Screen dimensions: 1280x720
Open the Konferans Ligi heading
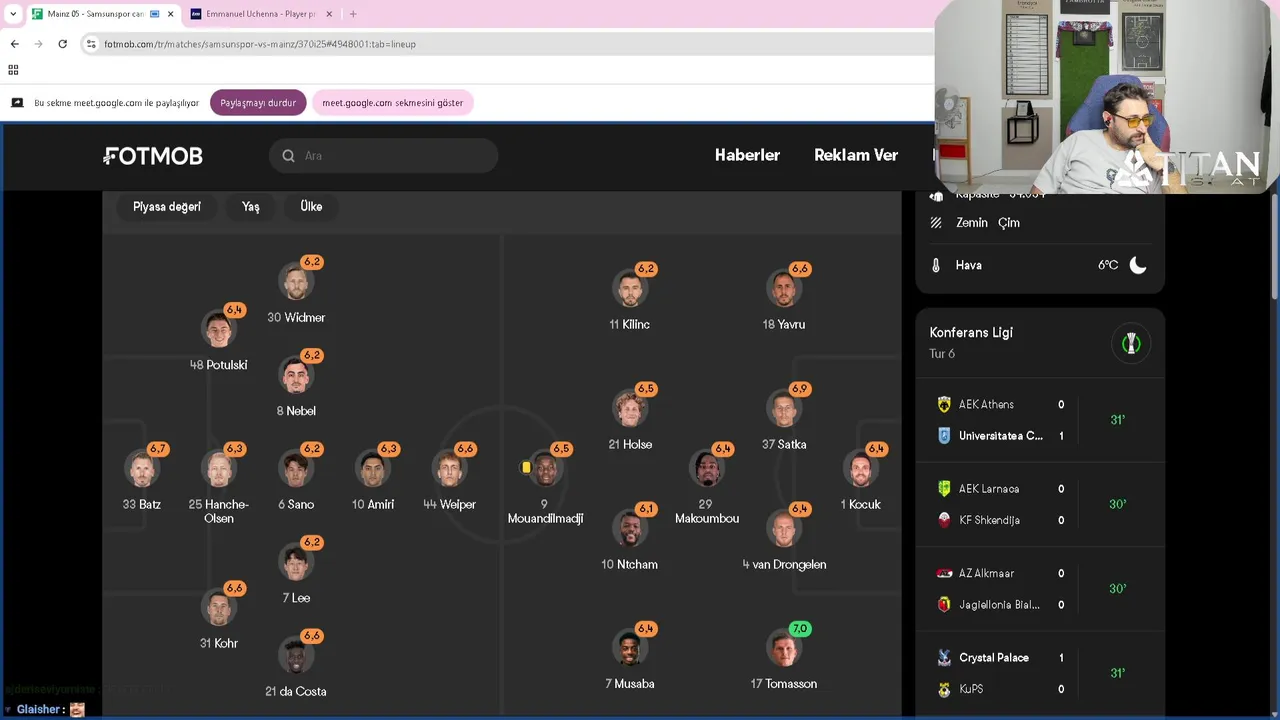click(971, 332)
